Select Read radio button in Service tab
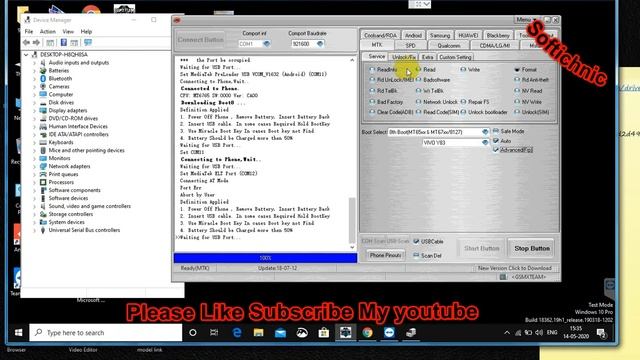The image size is (640, 360). click(418, 70)
